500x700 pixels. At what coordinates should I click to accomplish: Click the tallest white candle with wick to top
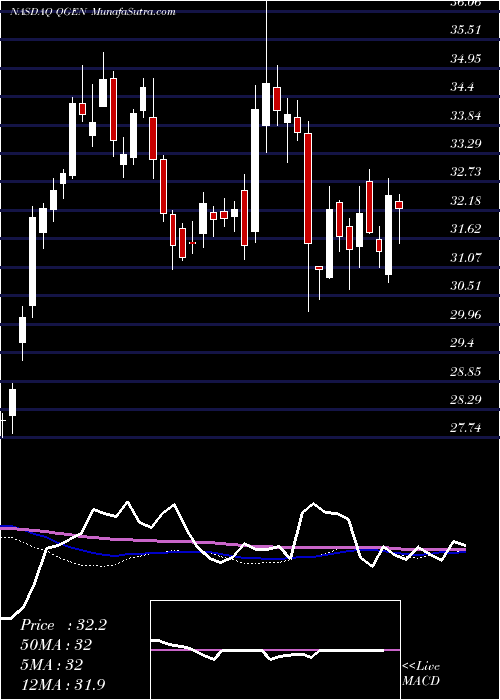266,104
